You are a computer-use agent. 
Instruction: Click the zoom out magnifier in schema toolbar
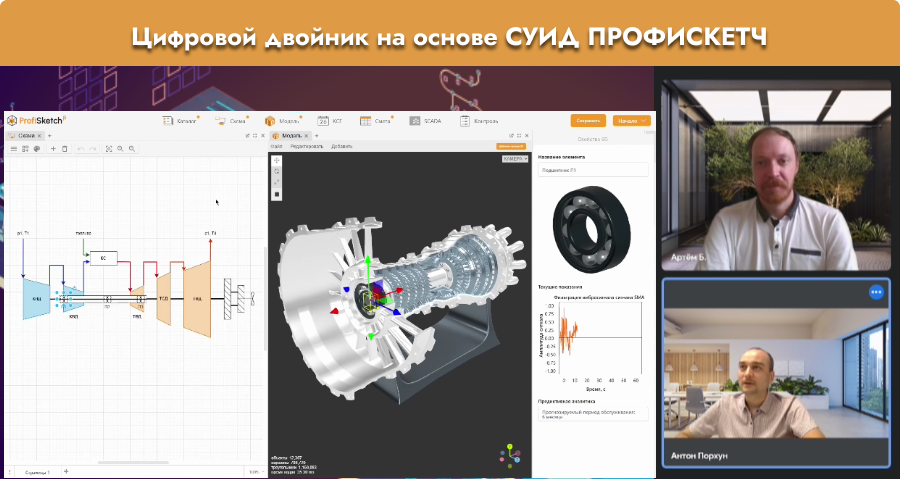[x=131, y=149]
